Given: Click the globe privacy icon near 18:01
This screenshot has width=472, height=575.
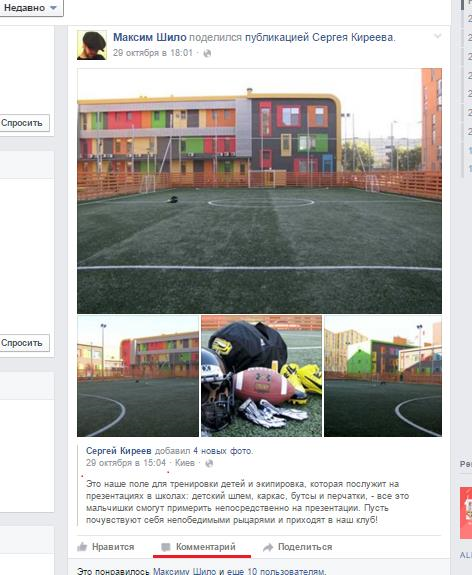Looking at the screenshot, I should pyautogui.click(x=207, y=53).
